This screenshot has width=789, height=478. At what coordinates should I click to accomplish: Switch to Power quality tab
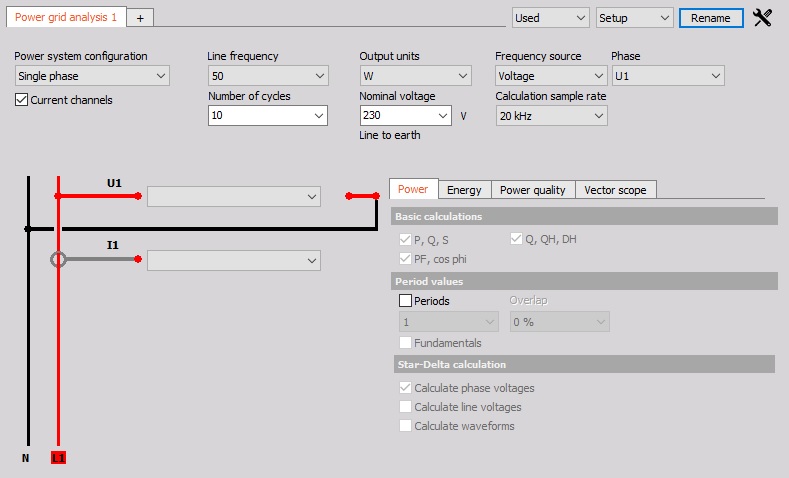[x=533, y=190]
